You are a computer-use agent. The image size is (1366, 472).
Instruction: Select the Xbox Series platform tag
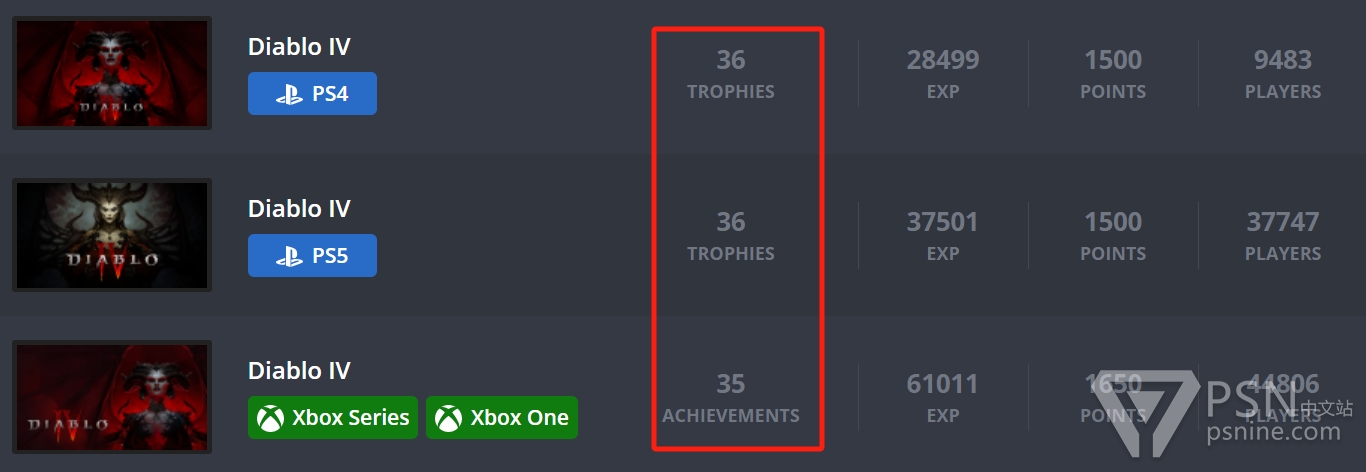[333, 418]
